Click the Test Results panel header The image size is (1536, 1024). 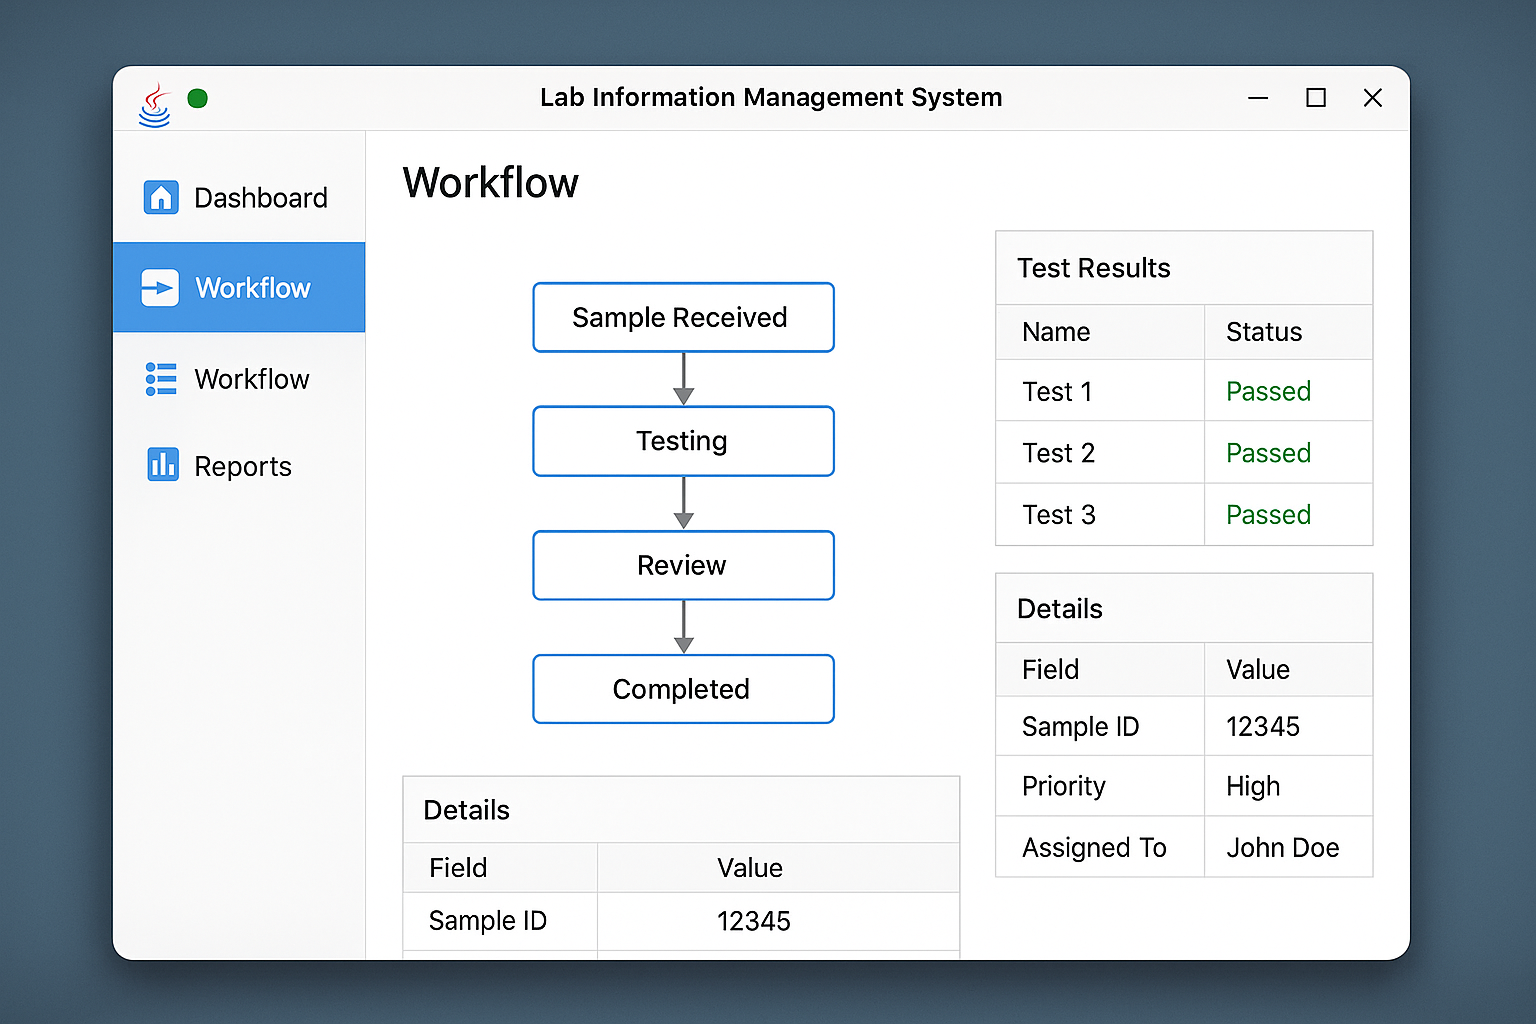(1093, 267)
